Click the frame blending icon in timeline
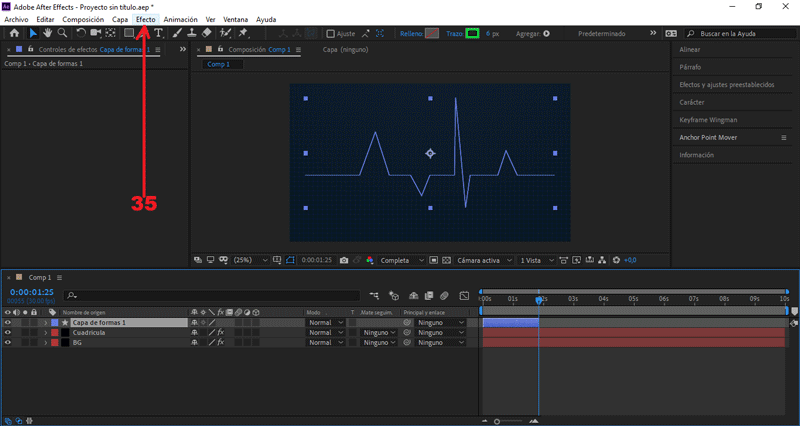 [429, 296]
